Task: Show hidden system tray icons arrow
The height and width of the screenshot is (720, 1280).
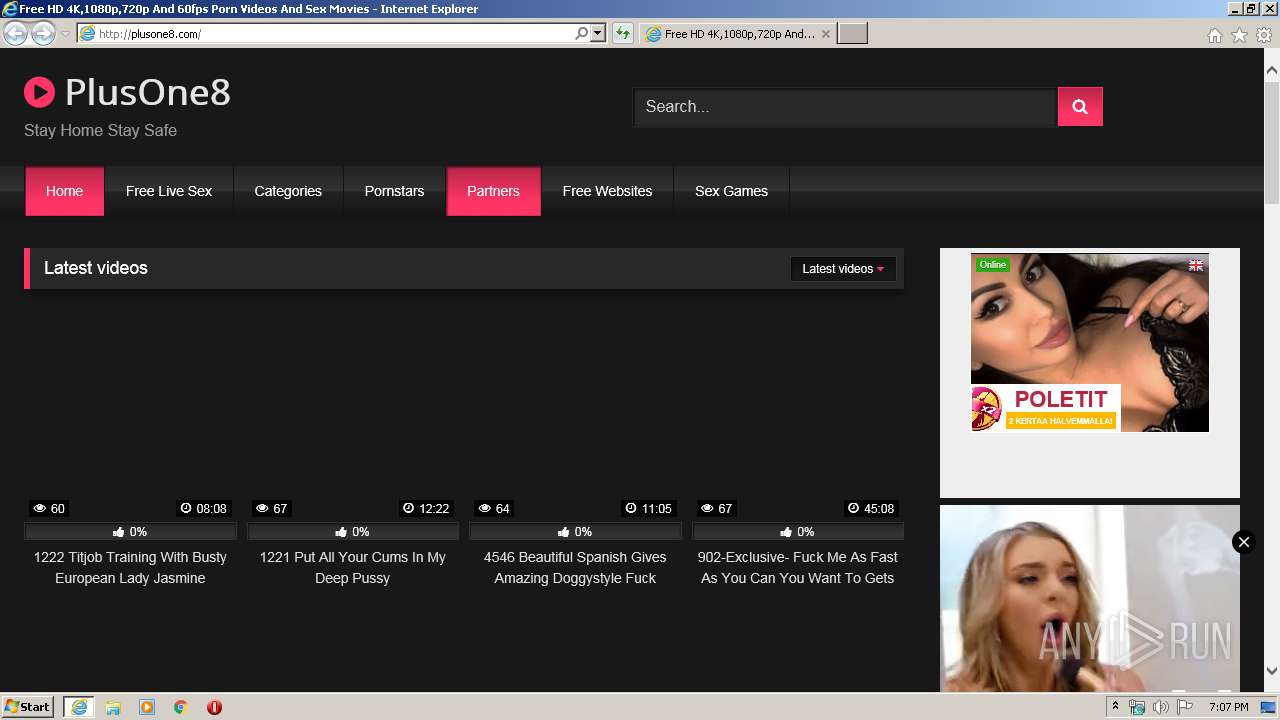Action: point(1116,707)
